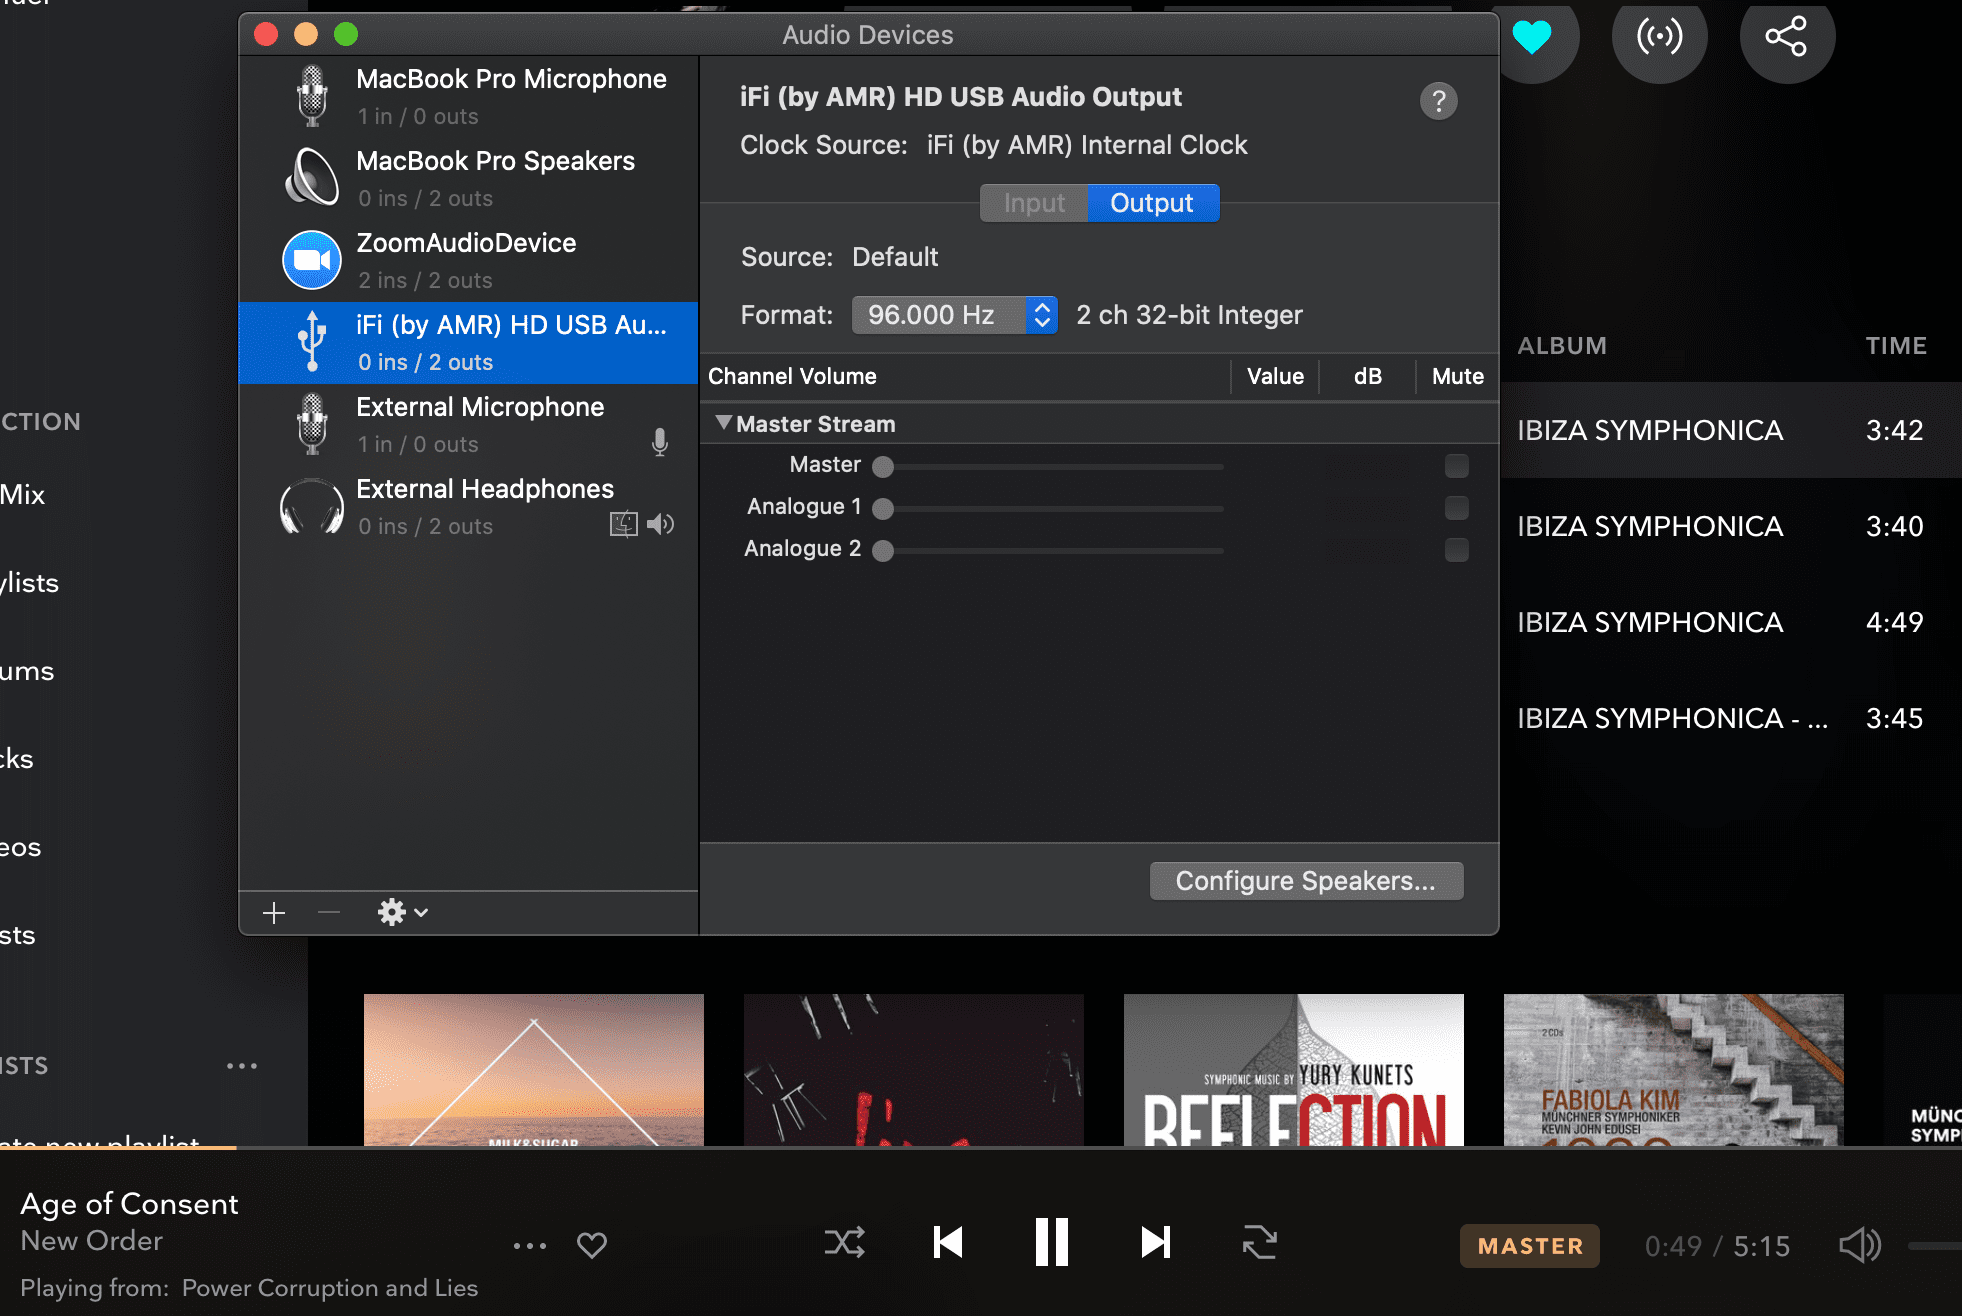This screenshot has width=1962, height=1316.
Task: Skip to next track
Action: coord(1156,1243)
